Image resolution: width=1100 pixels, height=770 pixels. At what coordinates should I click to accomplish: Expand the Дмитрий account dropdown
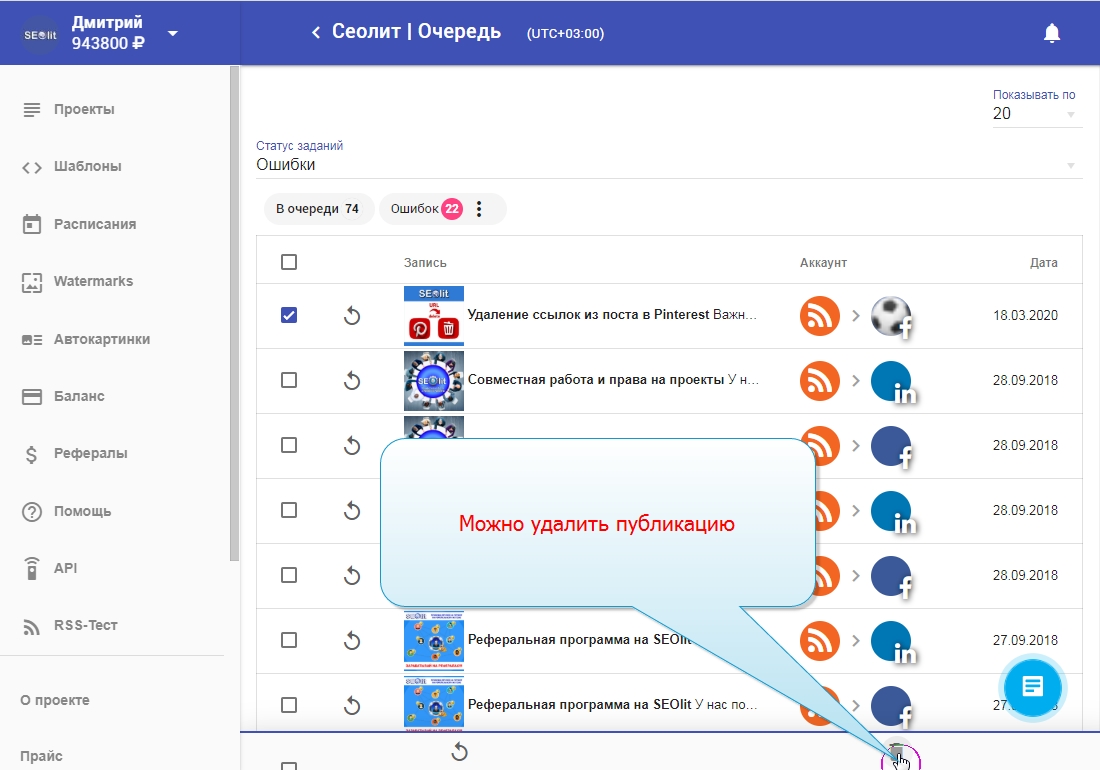(173, 33)
